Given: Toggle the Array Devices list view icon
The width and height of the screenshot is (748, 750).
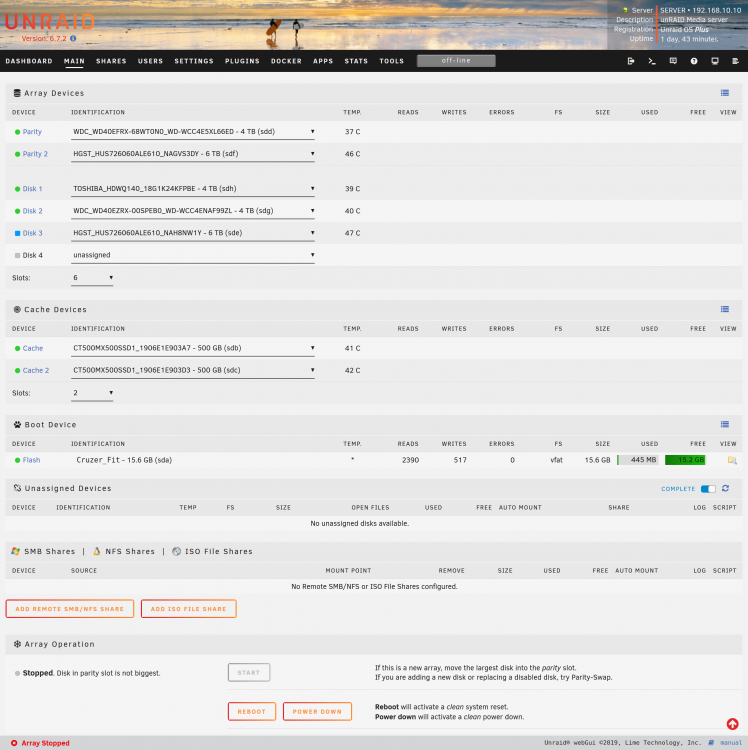Looking at the screenshot, I should point(725,93).
